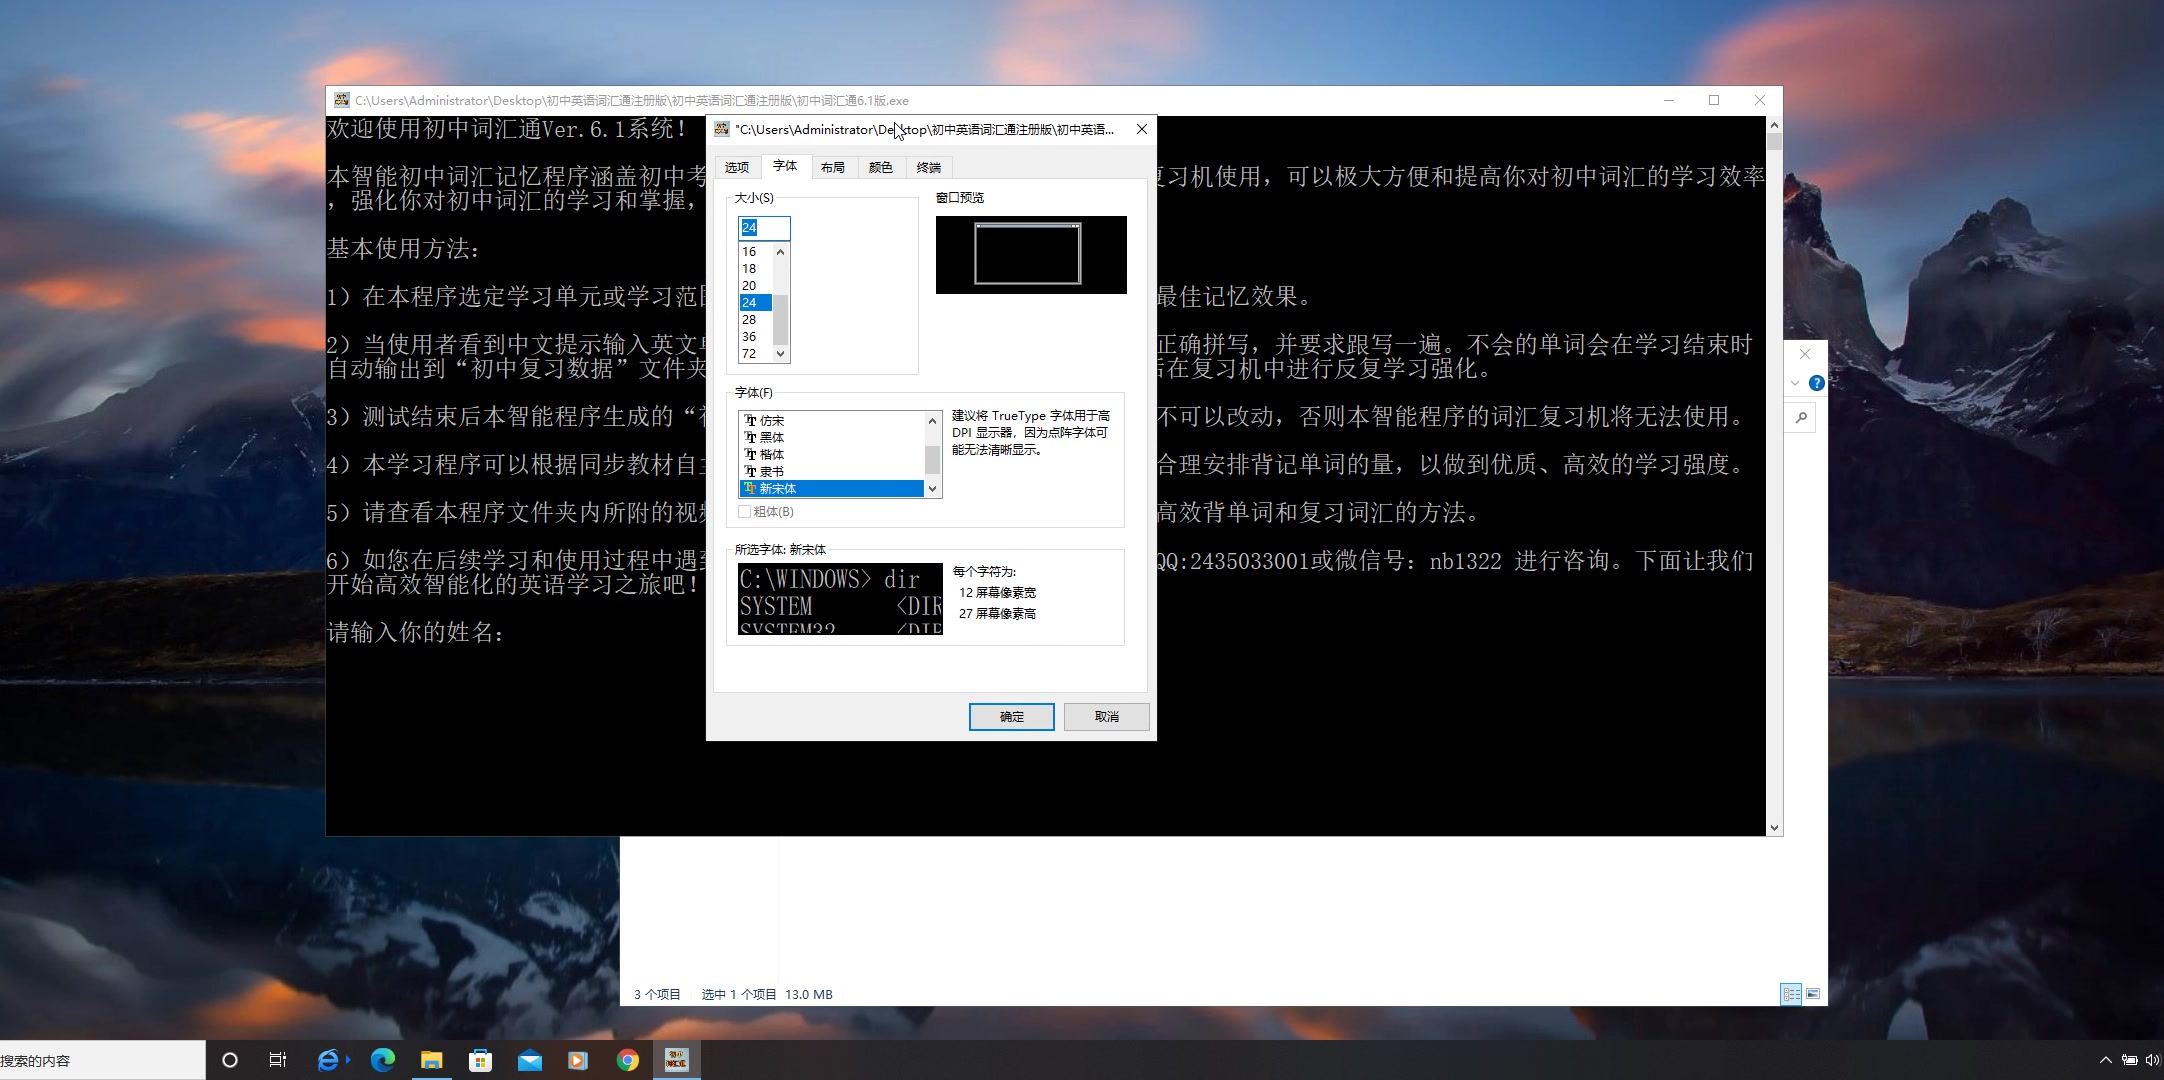Choose font size 28
The image size is (2164, 1080).
(x=755, y=320)
